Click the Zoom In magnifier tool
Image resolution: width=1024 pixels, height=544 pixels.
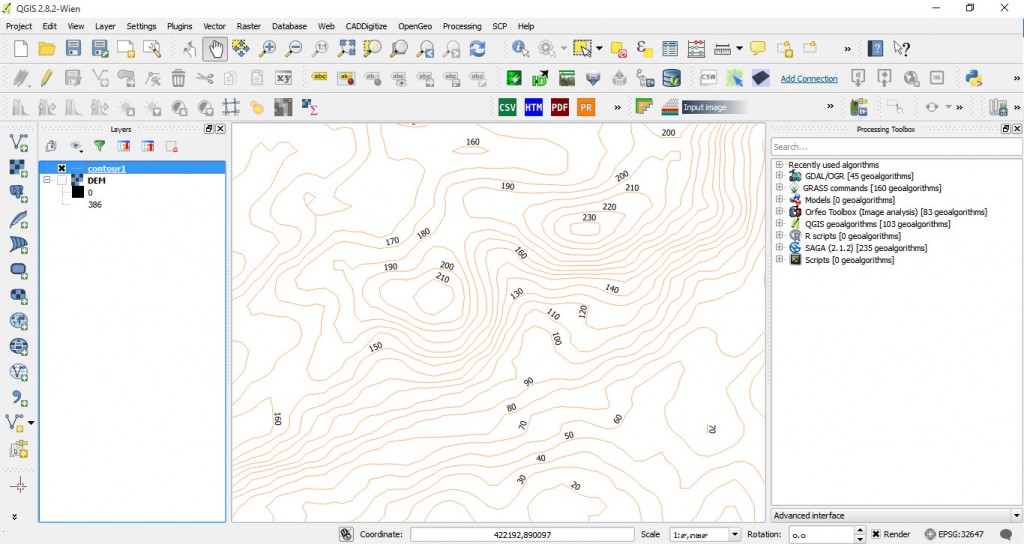pos(268,48)
